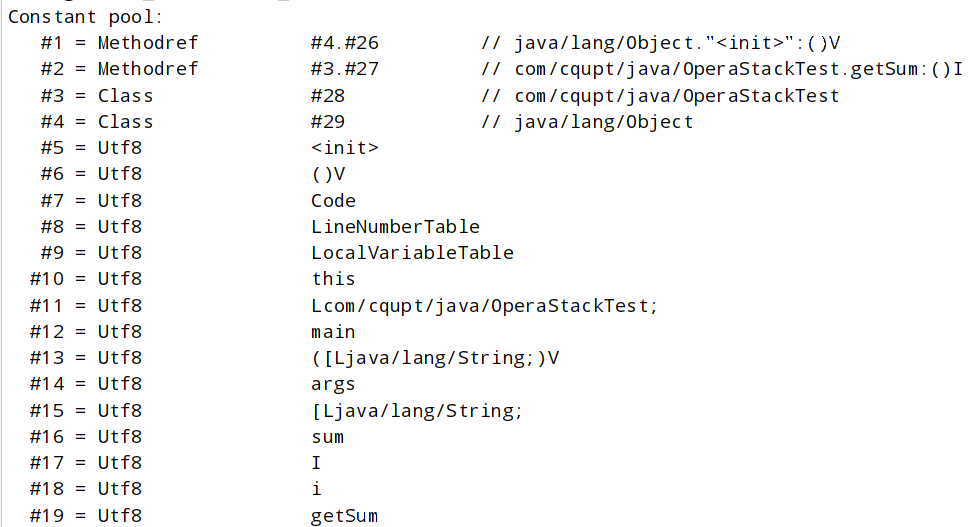Image resolution: width=977 pixels, height=527 pixels.
Task: Select the '#28' class index value
Action: [x=328, y=96]
